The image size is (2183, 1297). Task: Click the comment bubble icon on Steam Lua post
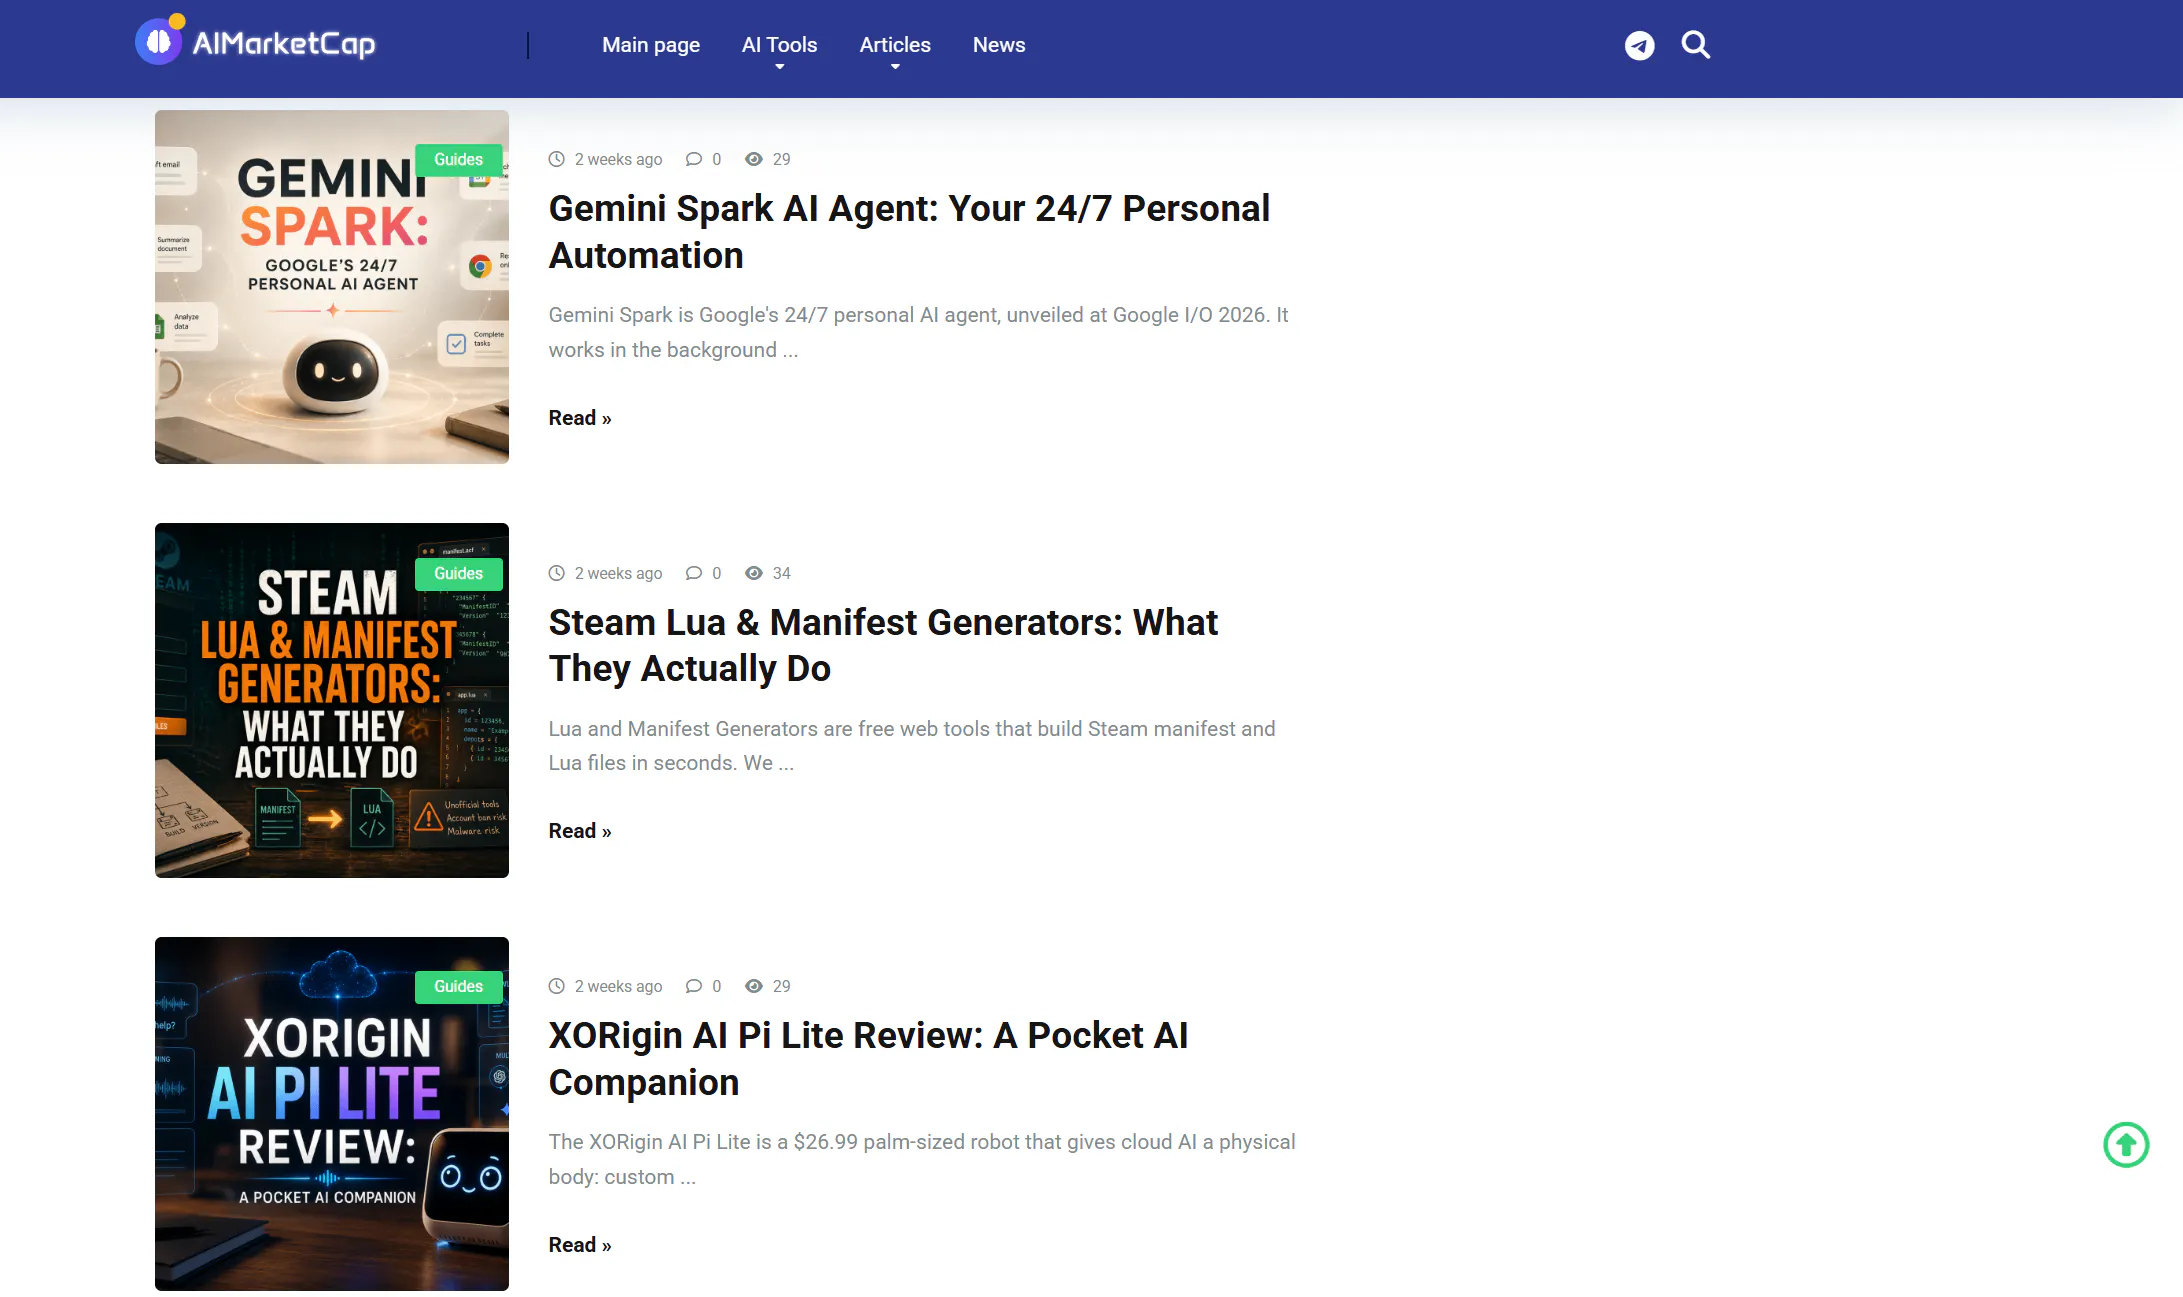(694, 573)
